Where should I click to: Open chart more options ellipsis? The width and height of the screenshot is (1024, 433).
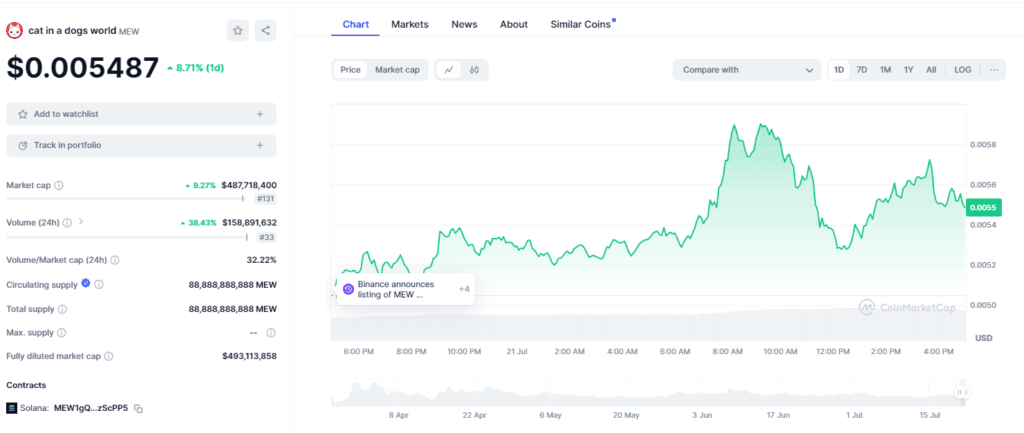pyautogui.click(x=994, y=70)
